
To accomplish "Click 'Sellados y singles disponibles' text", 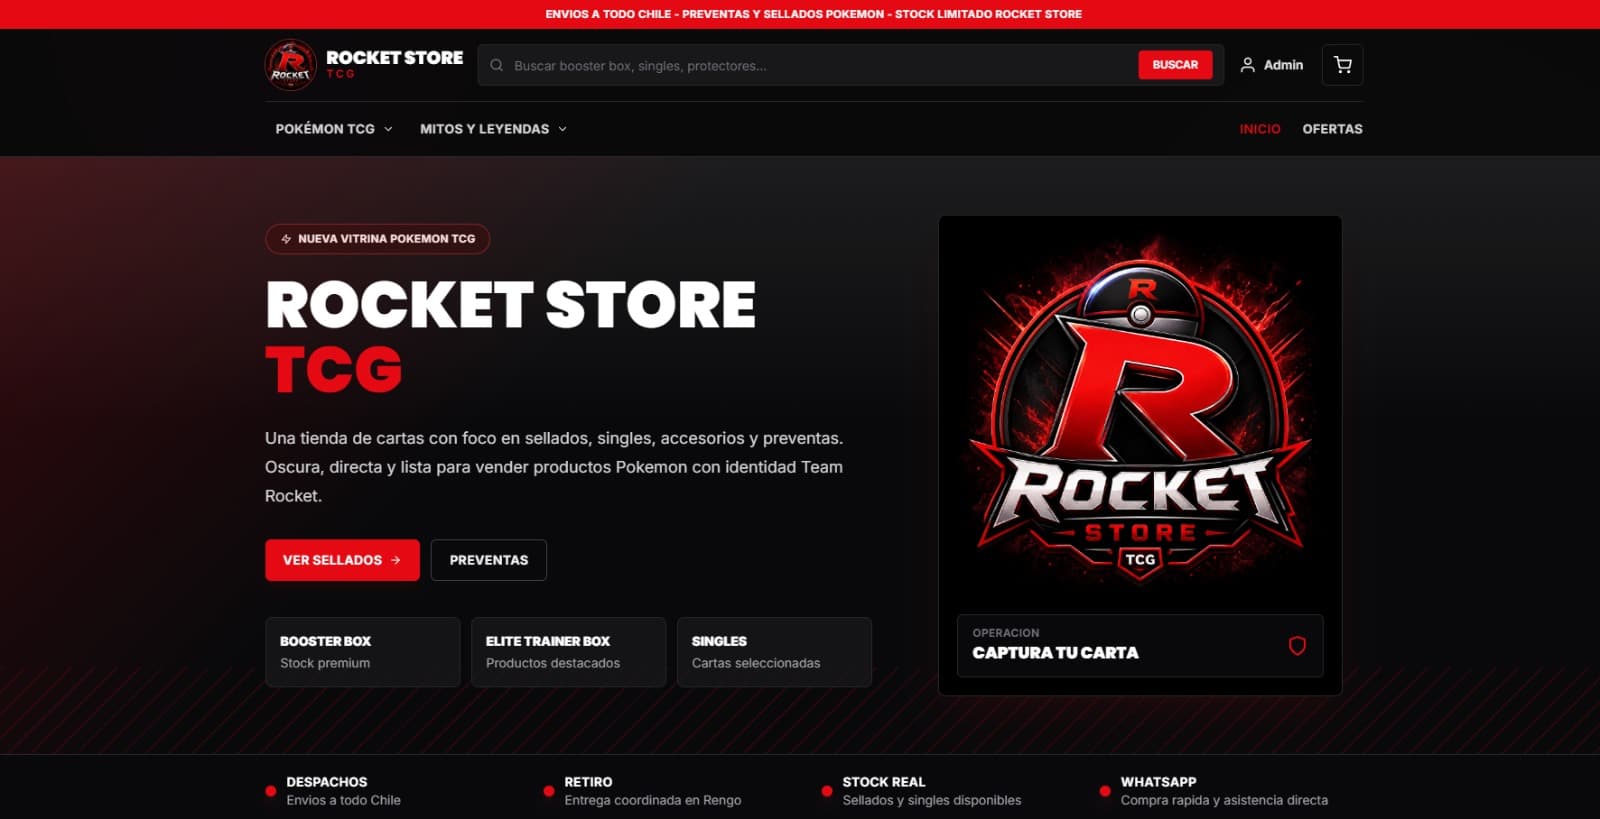I will point(932,800).
